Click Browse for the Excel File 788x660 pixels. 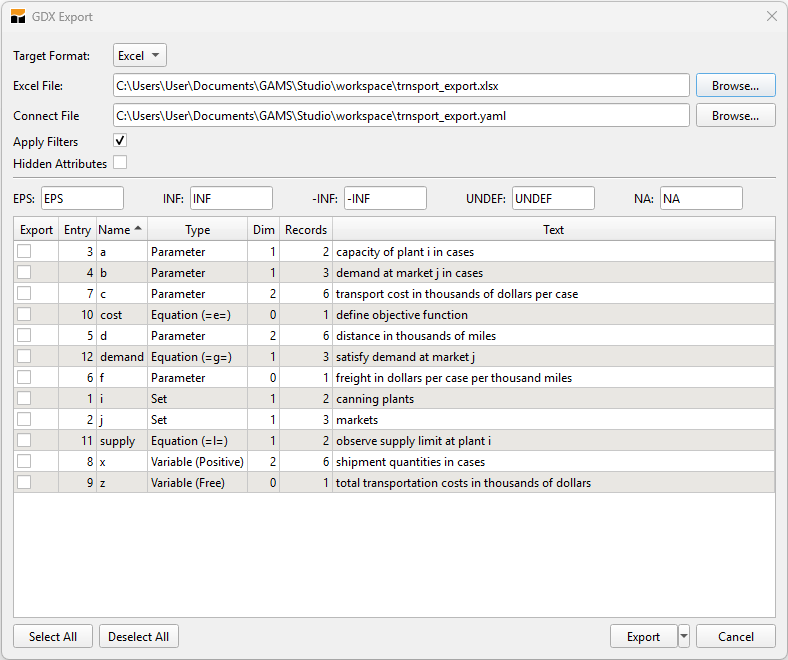[735, 86]
